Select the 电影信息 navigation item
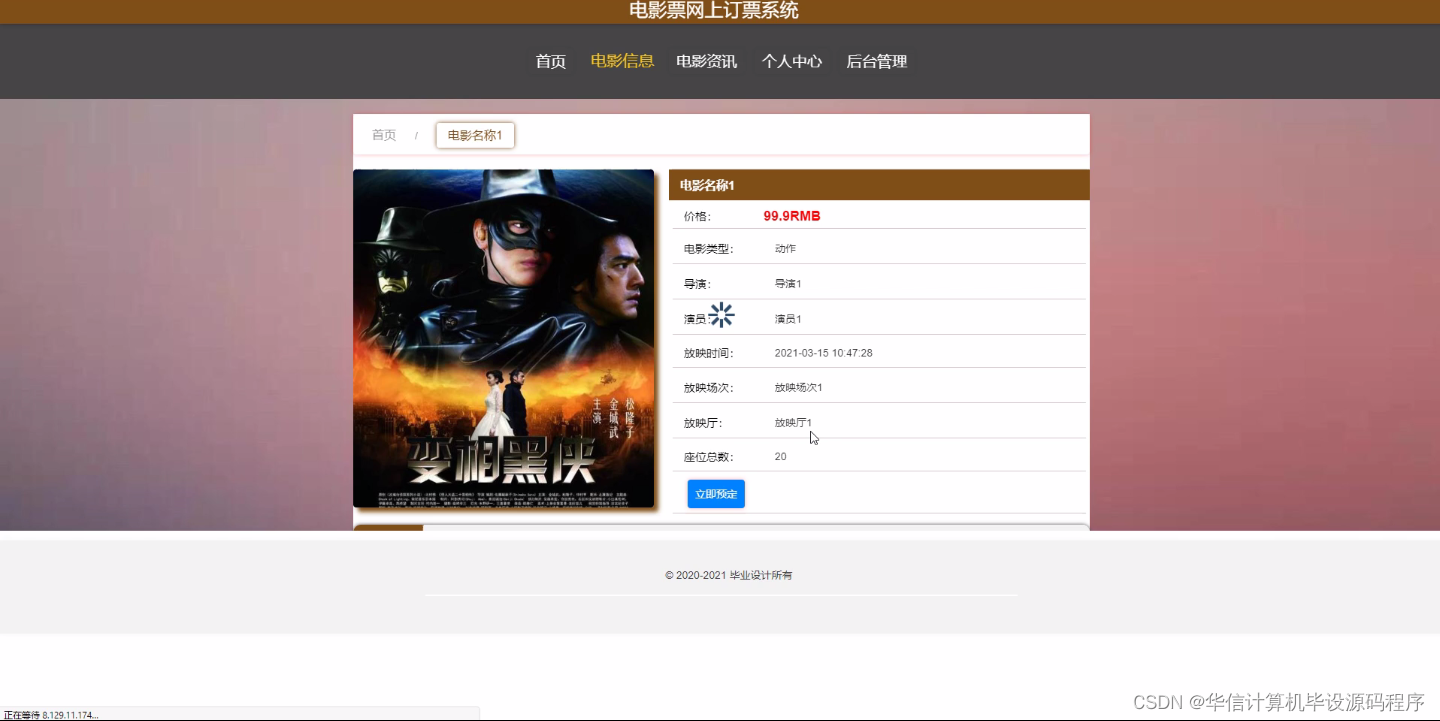This screenshot has height=721, width=1440. pyautogui.click(x=622, y=61)
